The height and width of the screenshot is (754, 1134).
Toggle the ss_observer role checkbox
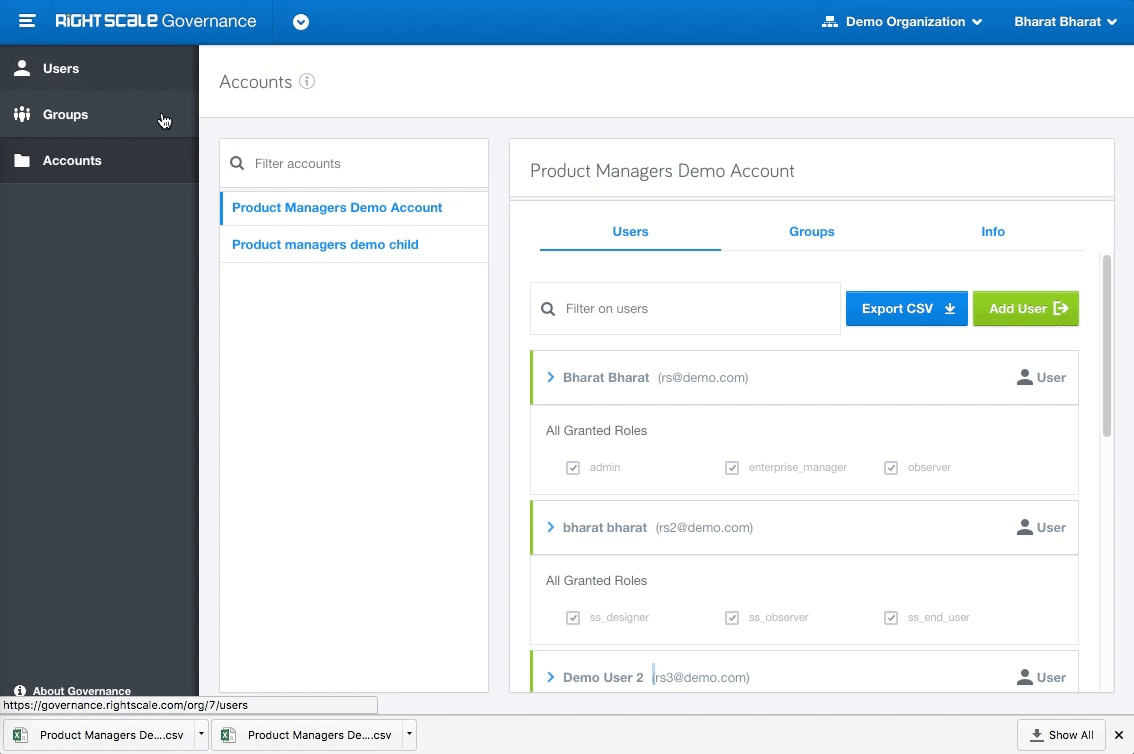pyautogui.click(x=732, y=617)
